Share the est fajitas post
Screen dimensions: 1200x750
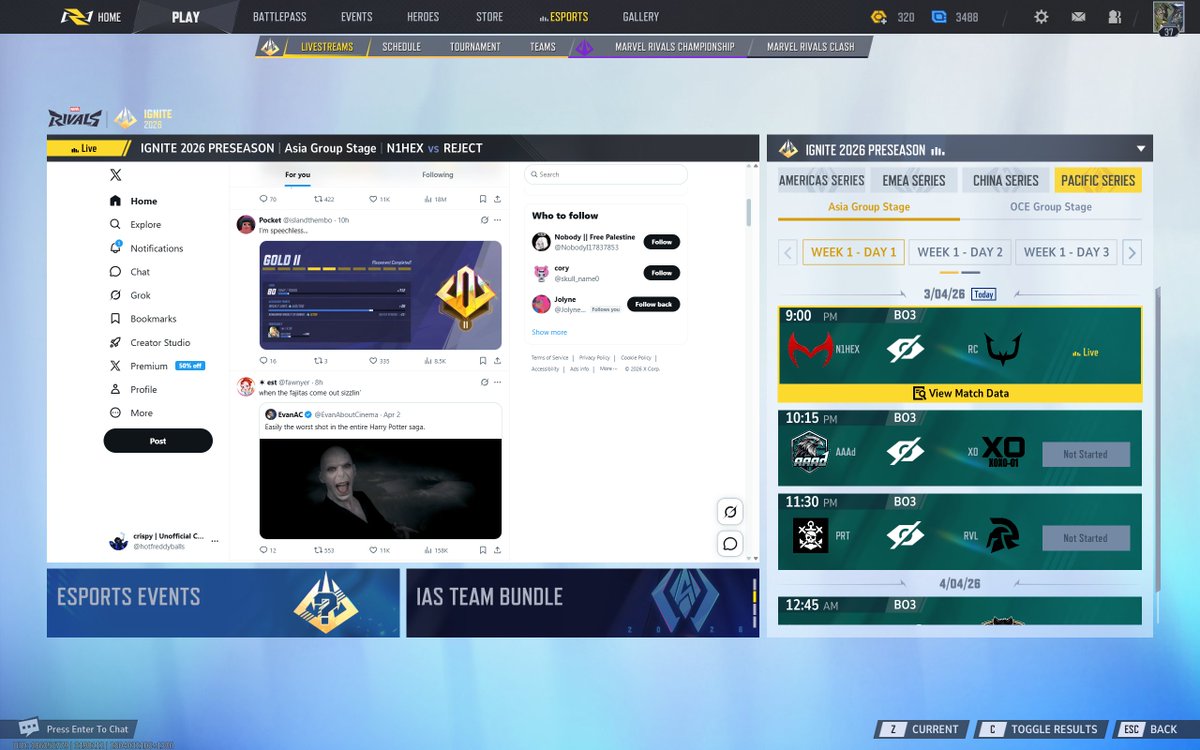(x=497, y=550)
